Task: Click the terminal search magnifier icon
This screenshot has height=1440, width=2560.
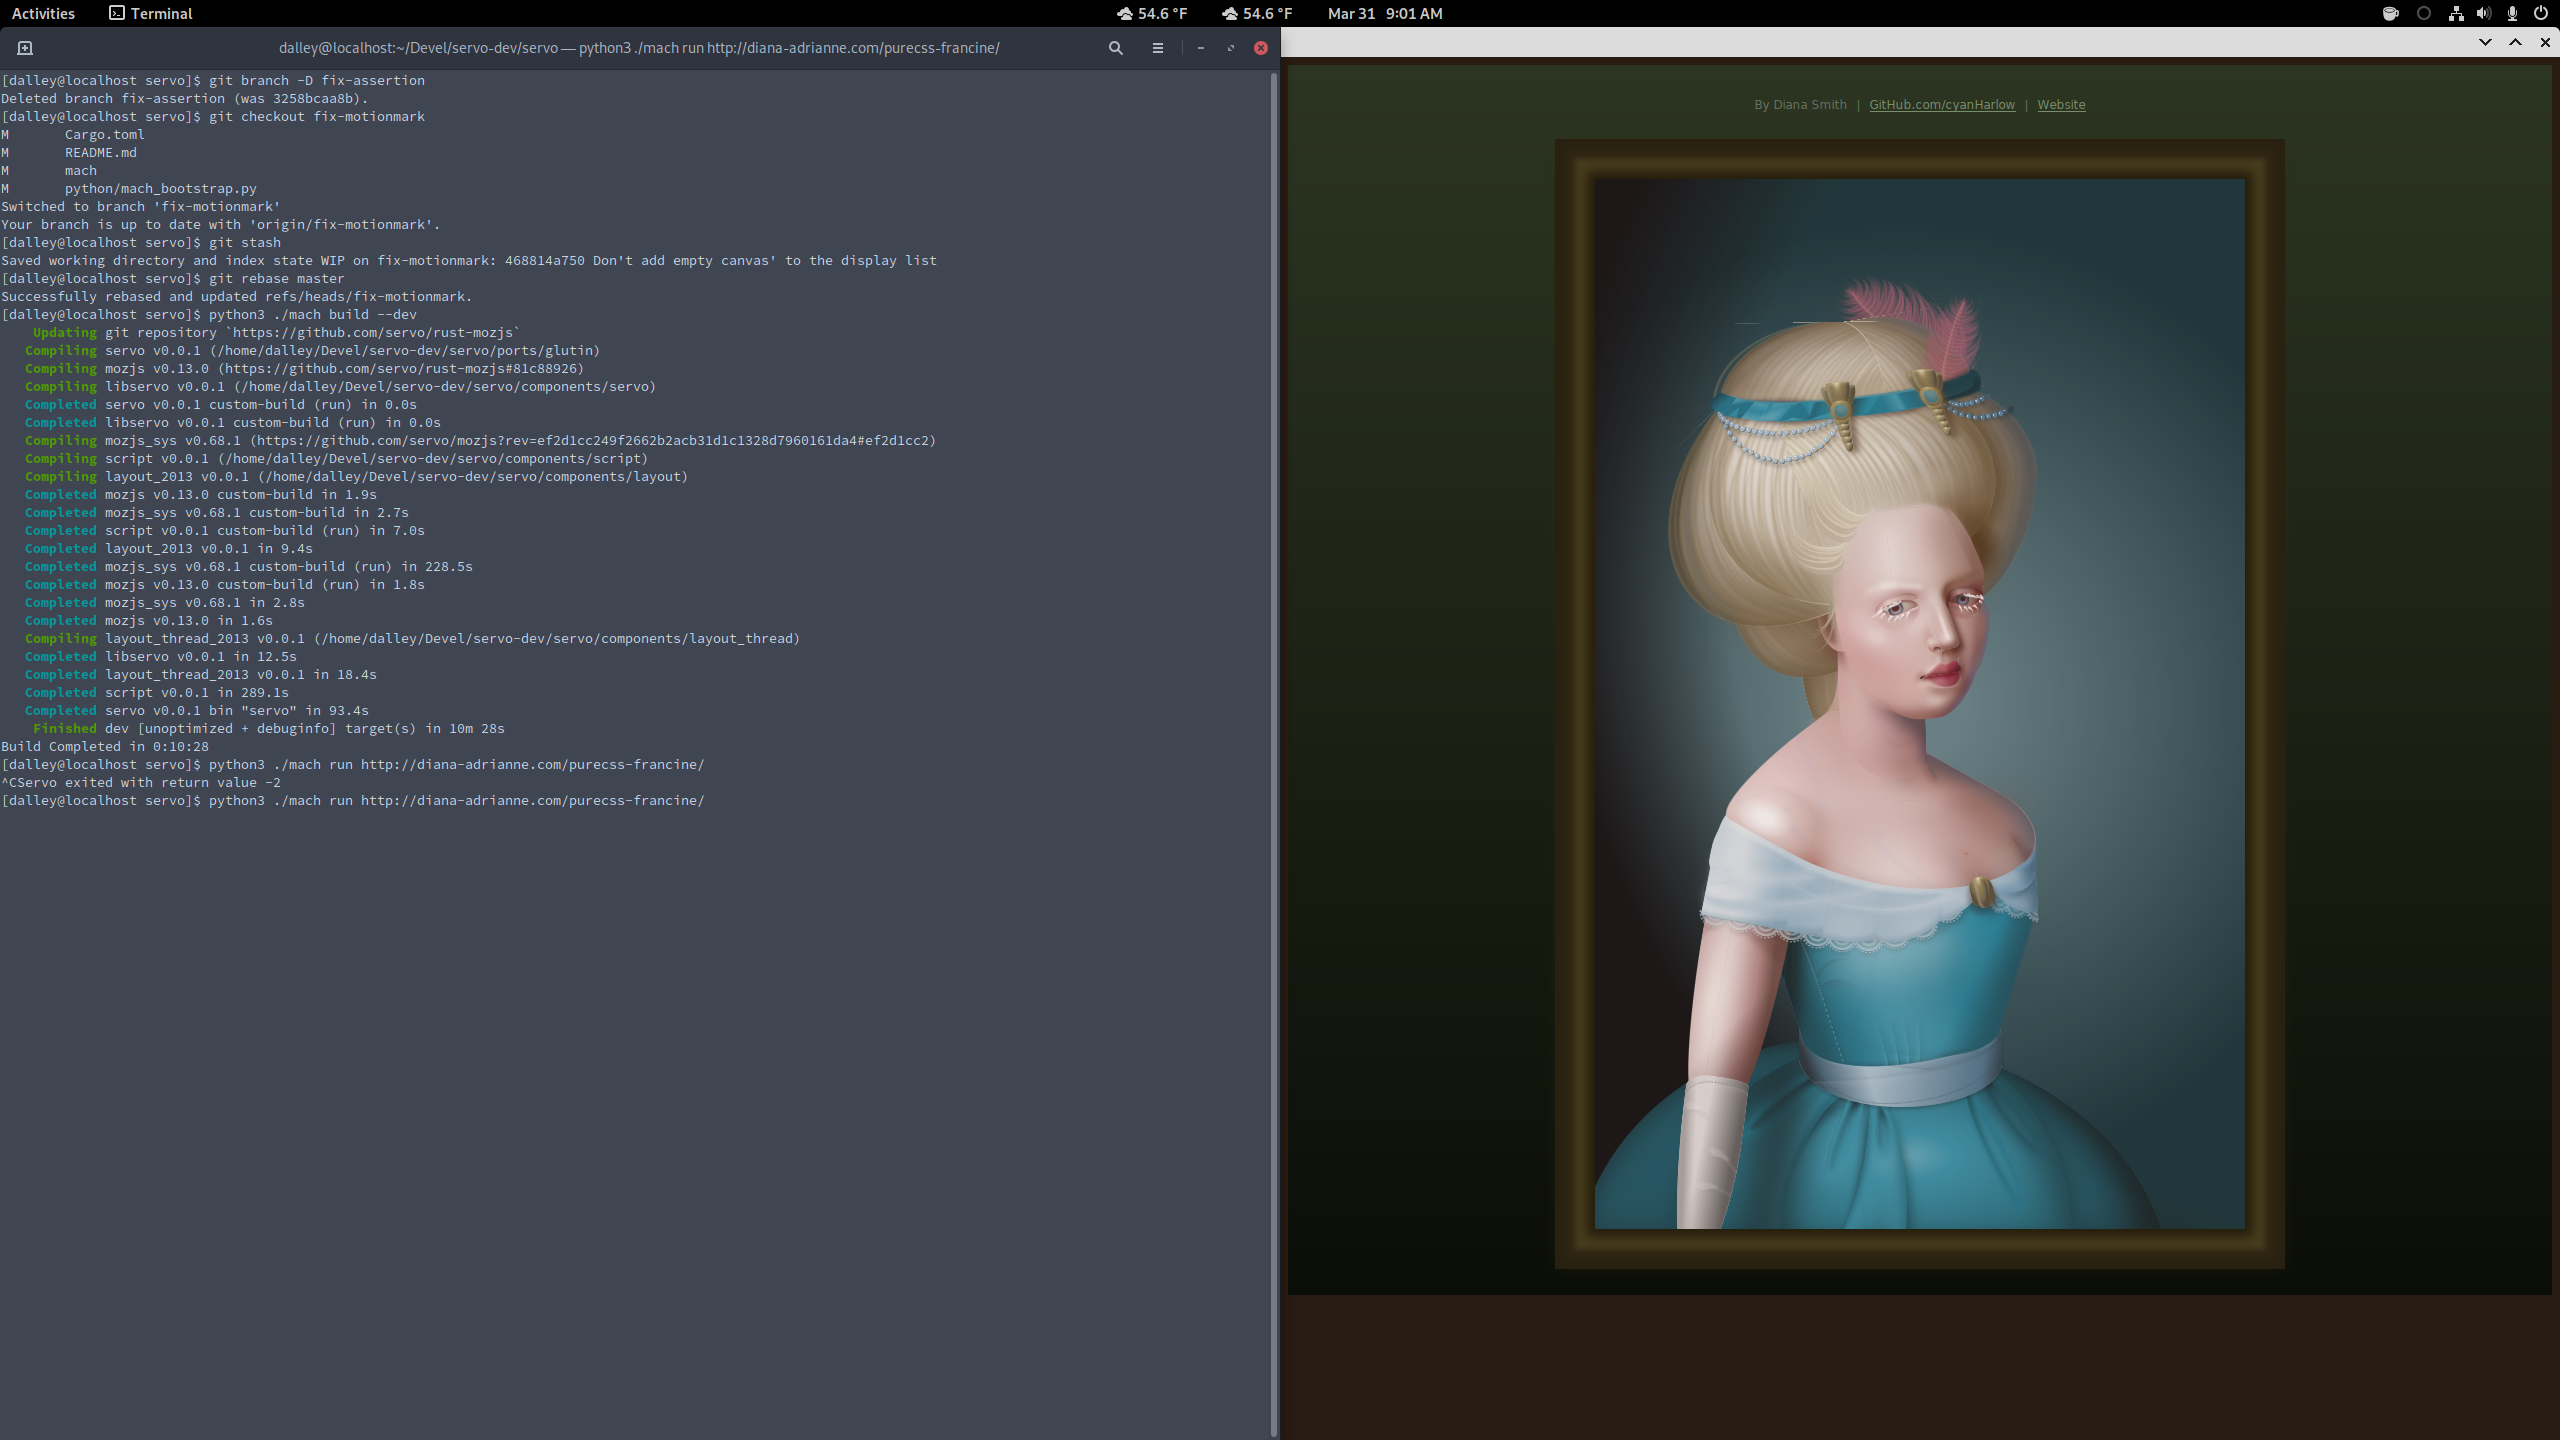Action: tap(1115, 48)
